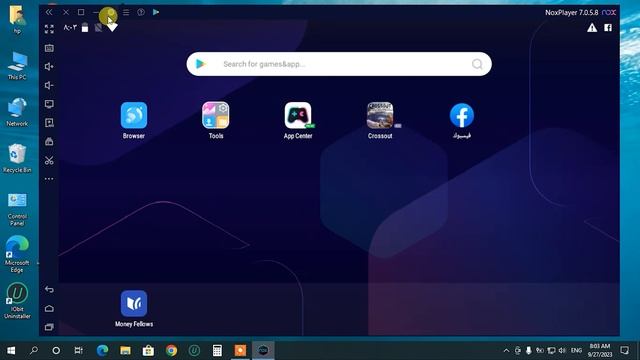640x360 pixels.
Task: Select the This PC desktop icon
Action: (17, 65)
